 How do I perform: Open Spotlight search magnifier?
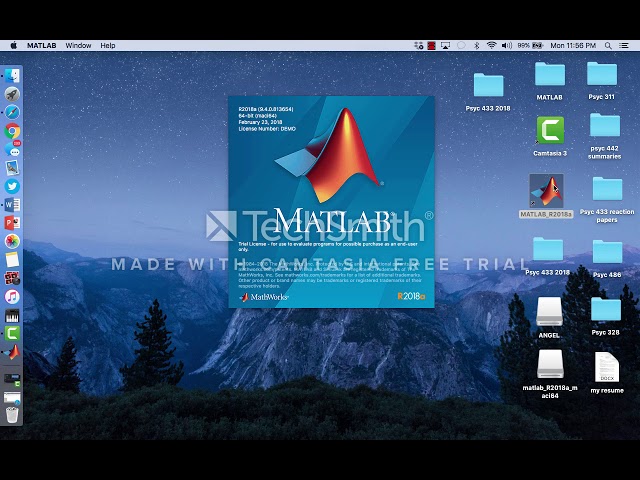click(x=608, y=46)
